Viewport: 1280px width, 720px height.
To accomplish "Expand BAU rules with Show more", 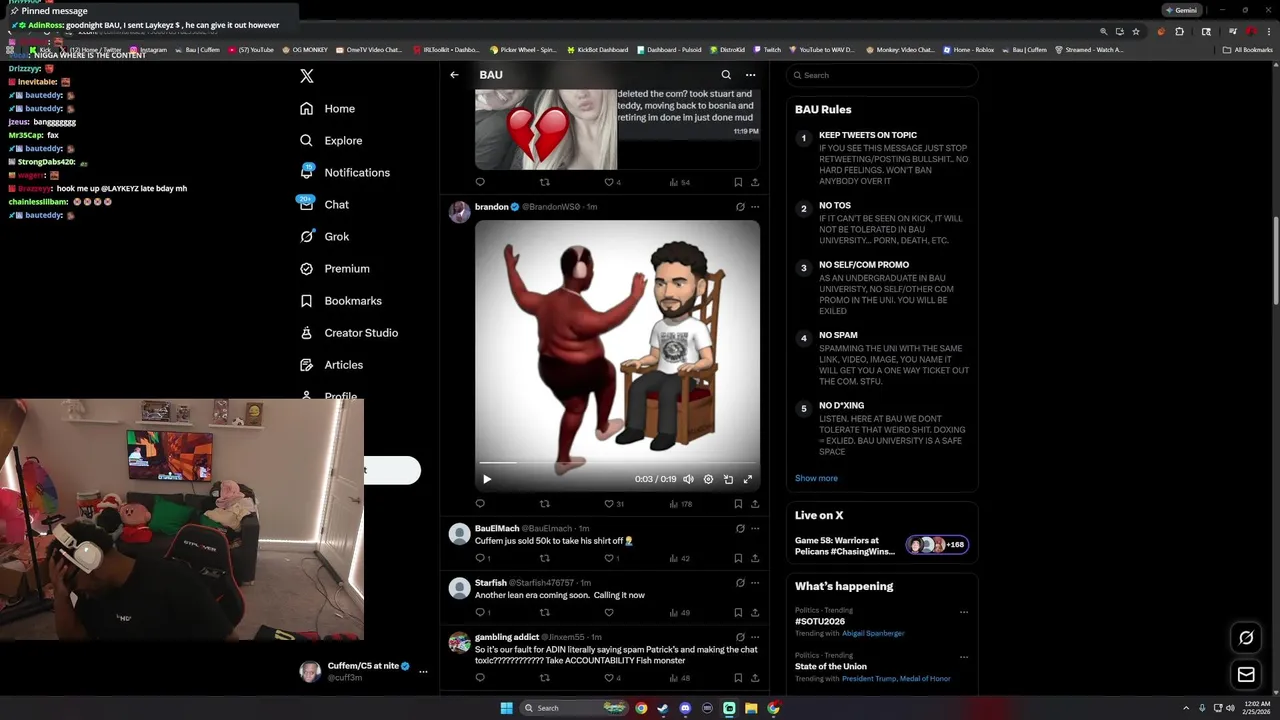I will [x=816, y=478].
